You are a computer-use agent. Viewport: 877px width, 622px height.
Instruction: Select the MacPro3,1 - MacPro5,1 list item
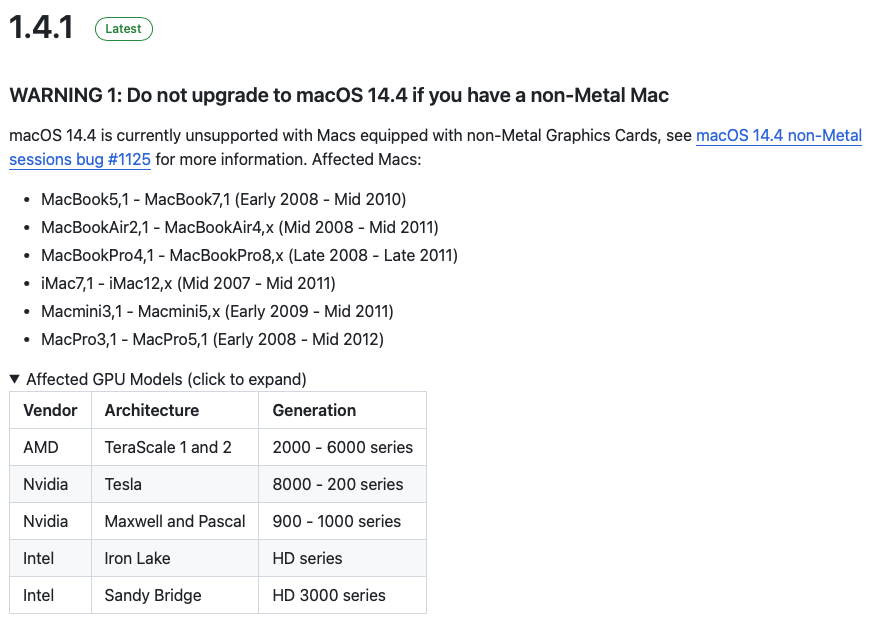[213, 339]
